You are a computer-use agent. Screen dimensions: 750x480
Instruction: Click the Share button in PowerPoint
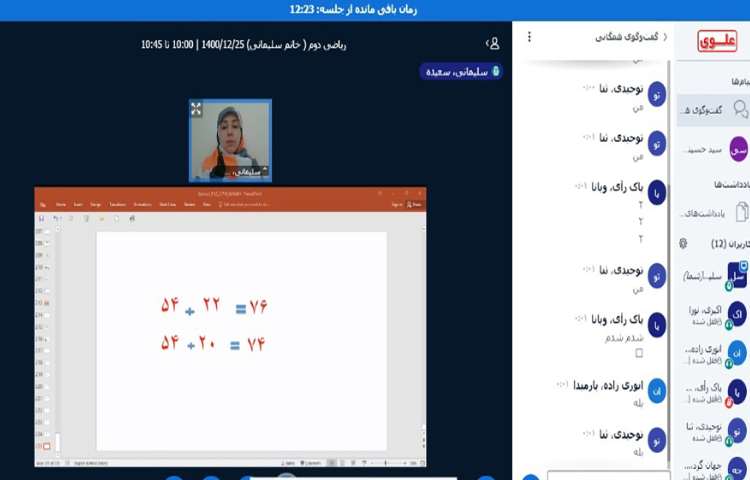[414, 205]
